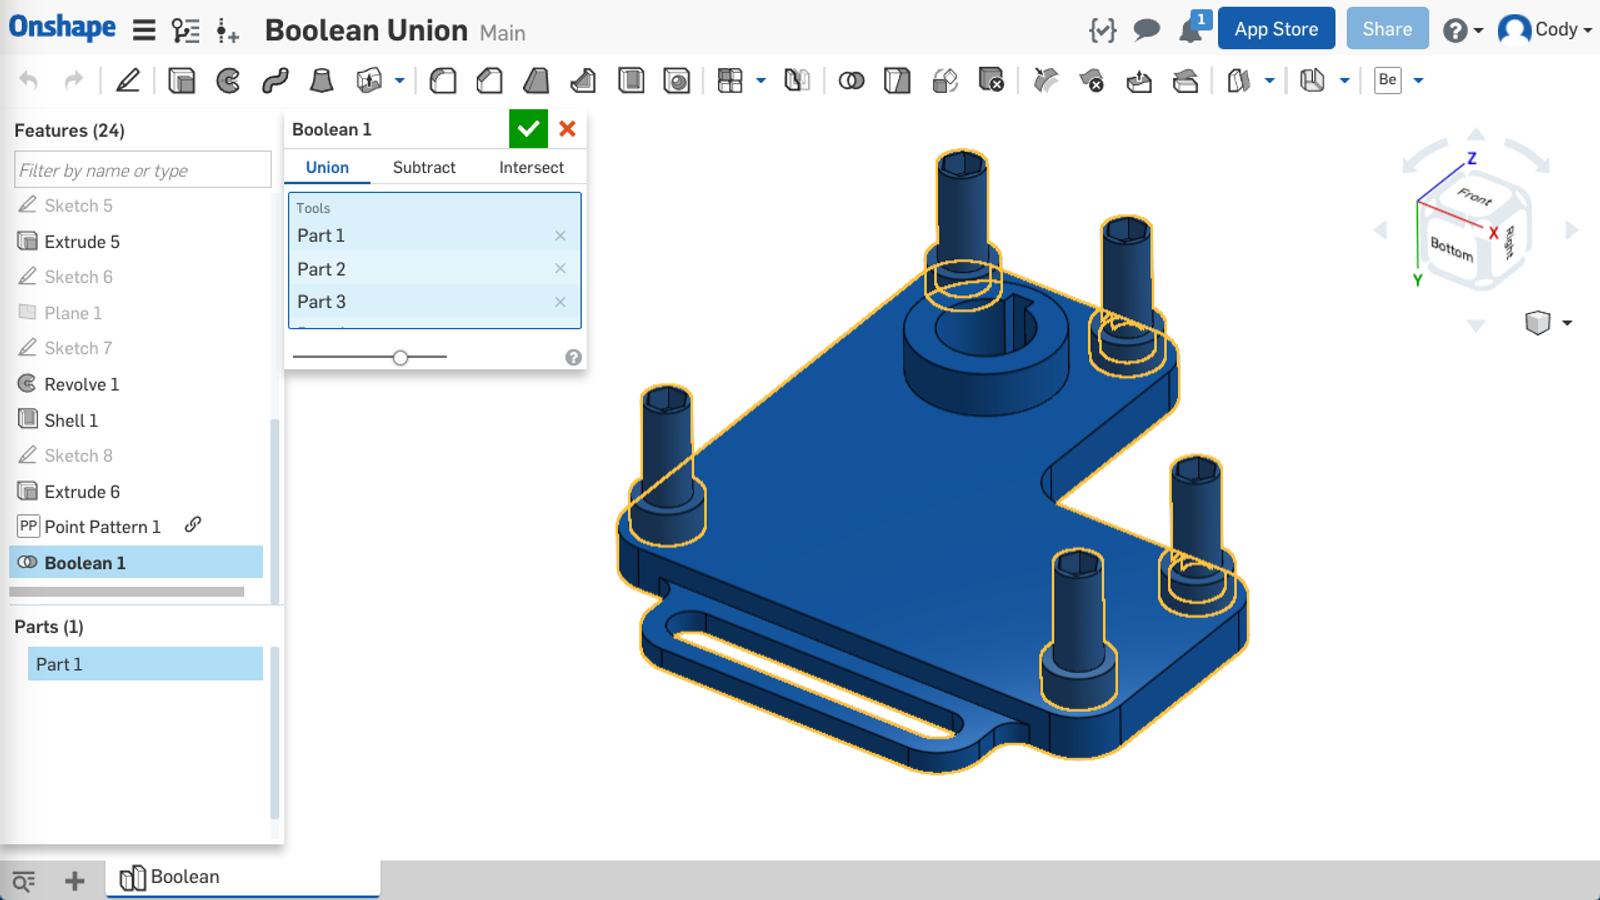
Task: Switch to the Subtract tab
Action: (424, 167)
